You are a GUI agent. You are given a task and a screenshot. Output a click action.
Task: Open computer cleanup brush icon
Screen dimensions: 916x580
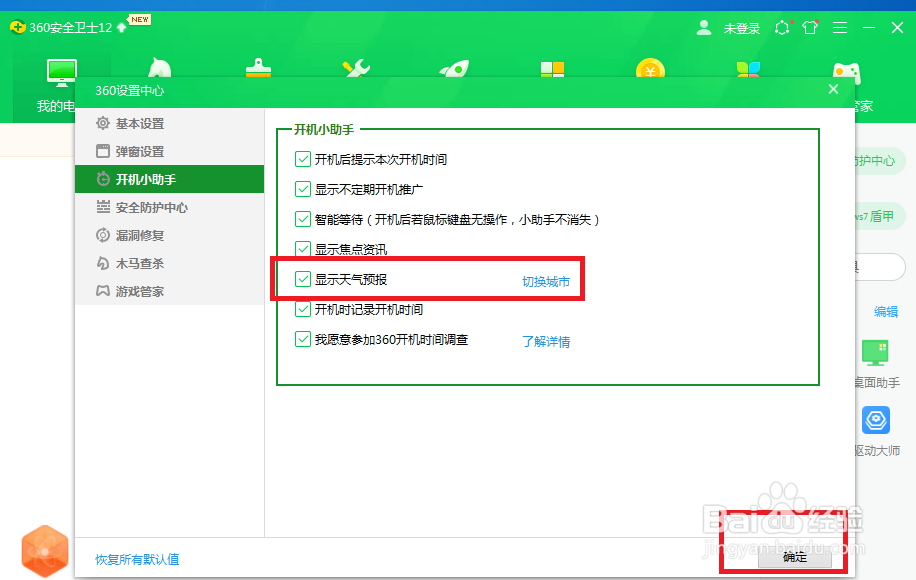tap(258, 68)
